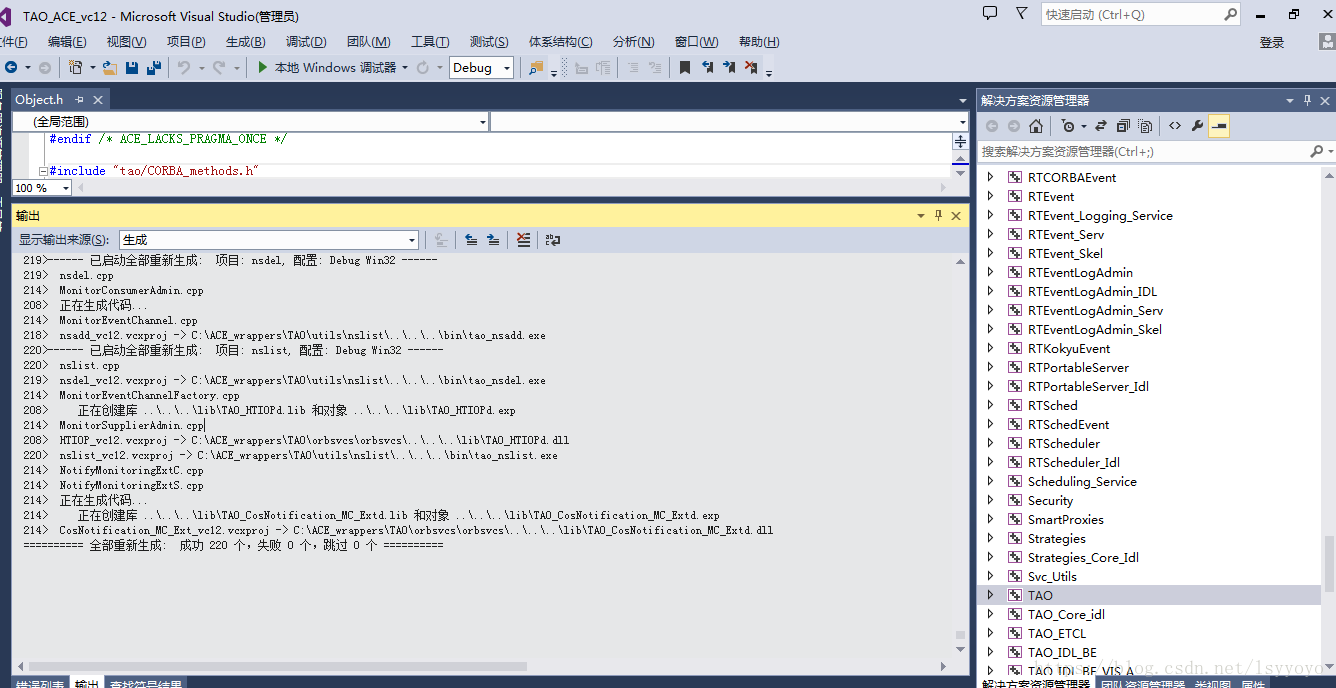Toggle Show All Files in solution explorer
Viewport: 1336px width, 688px height.
point(1145,126)
